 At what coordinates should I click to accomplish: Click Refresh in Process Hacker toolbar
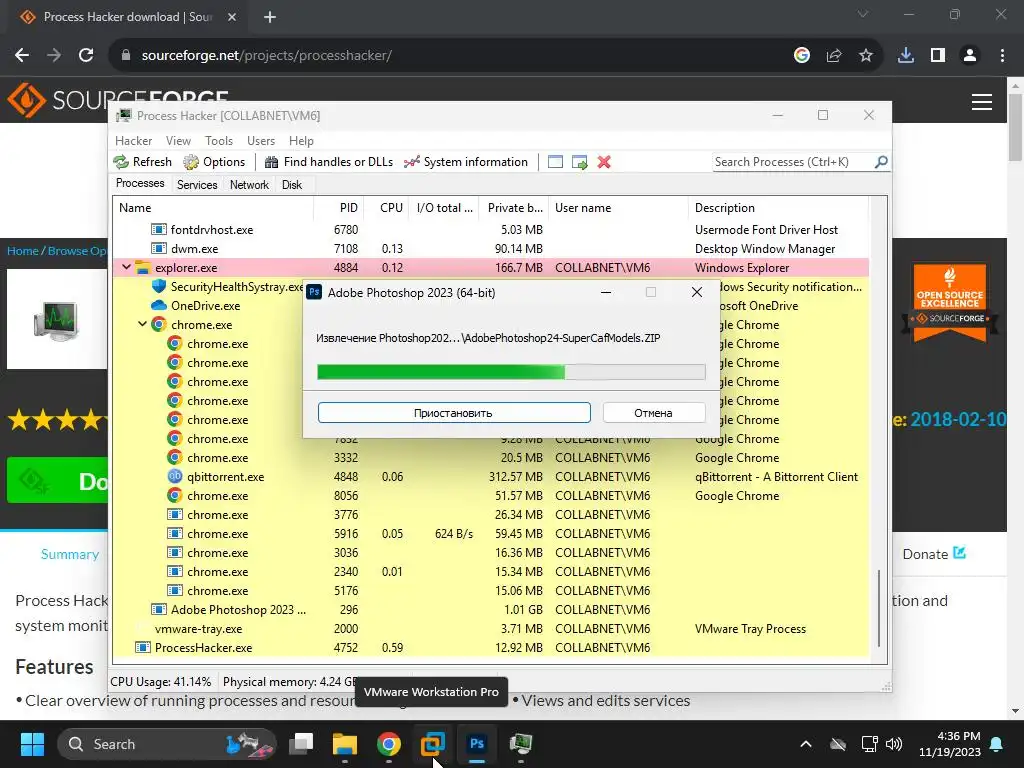point(142,162)
